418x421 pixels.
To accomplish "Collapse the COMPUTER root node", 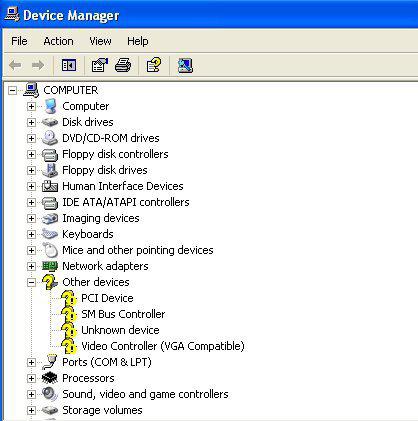I will tap(12, 90).
